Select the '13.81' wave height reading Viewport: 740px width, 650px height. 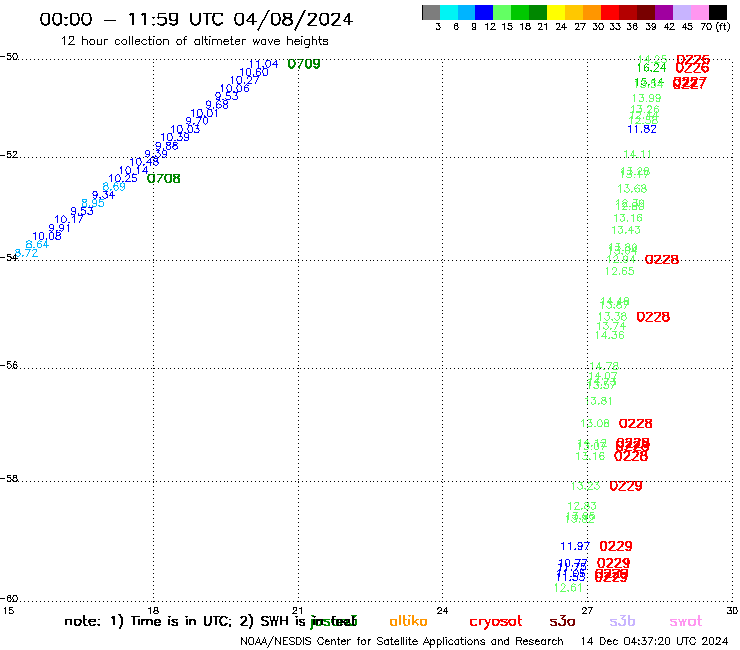point(598,401)
